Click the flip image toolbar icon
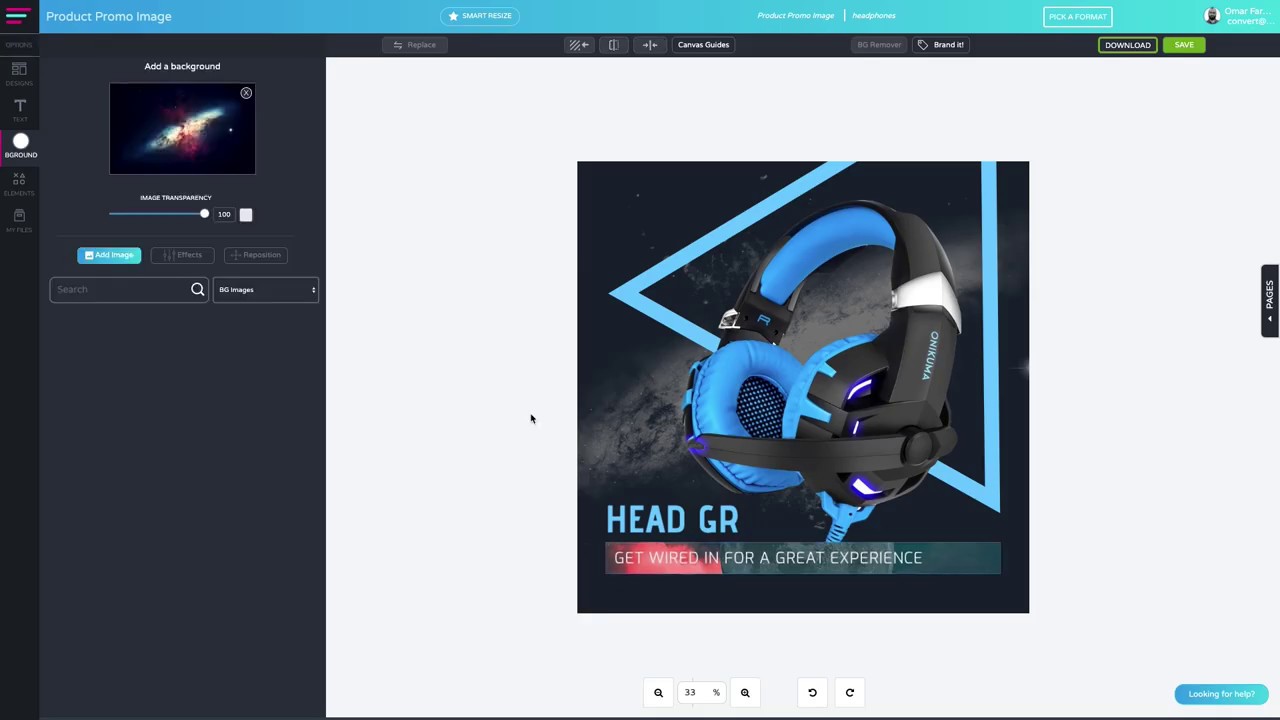Image resolution: width=1280 pixels, height=720 pixels. coord(613,44)
